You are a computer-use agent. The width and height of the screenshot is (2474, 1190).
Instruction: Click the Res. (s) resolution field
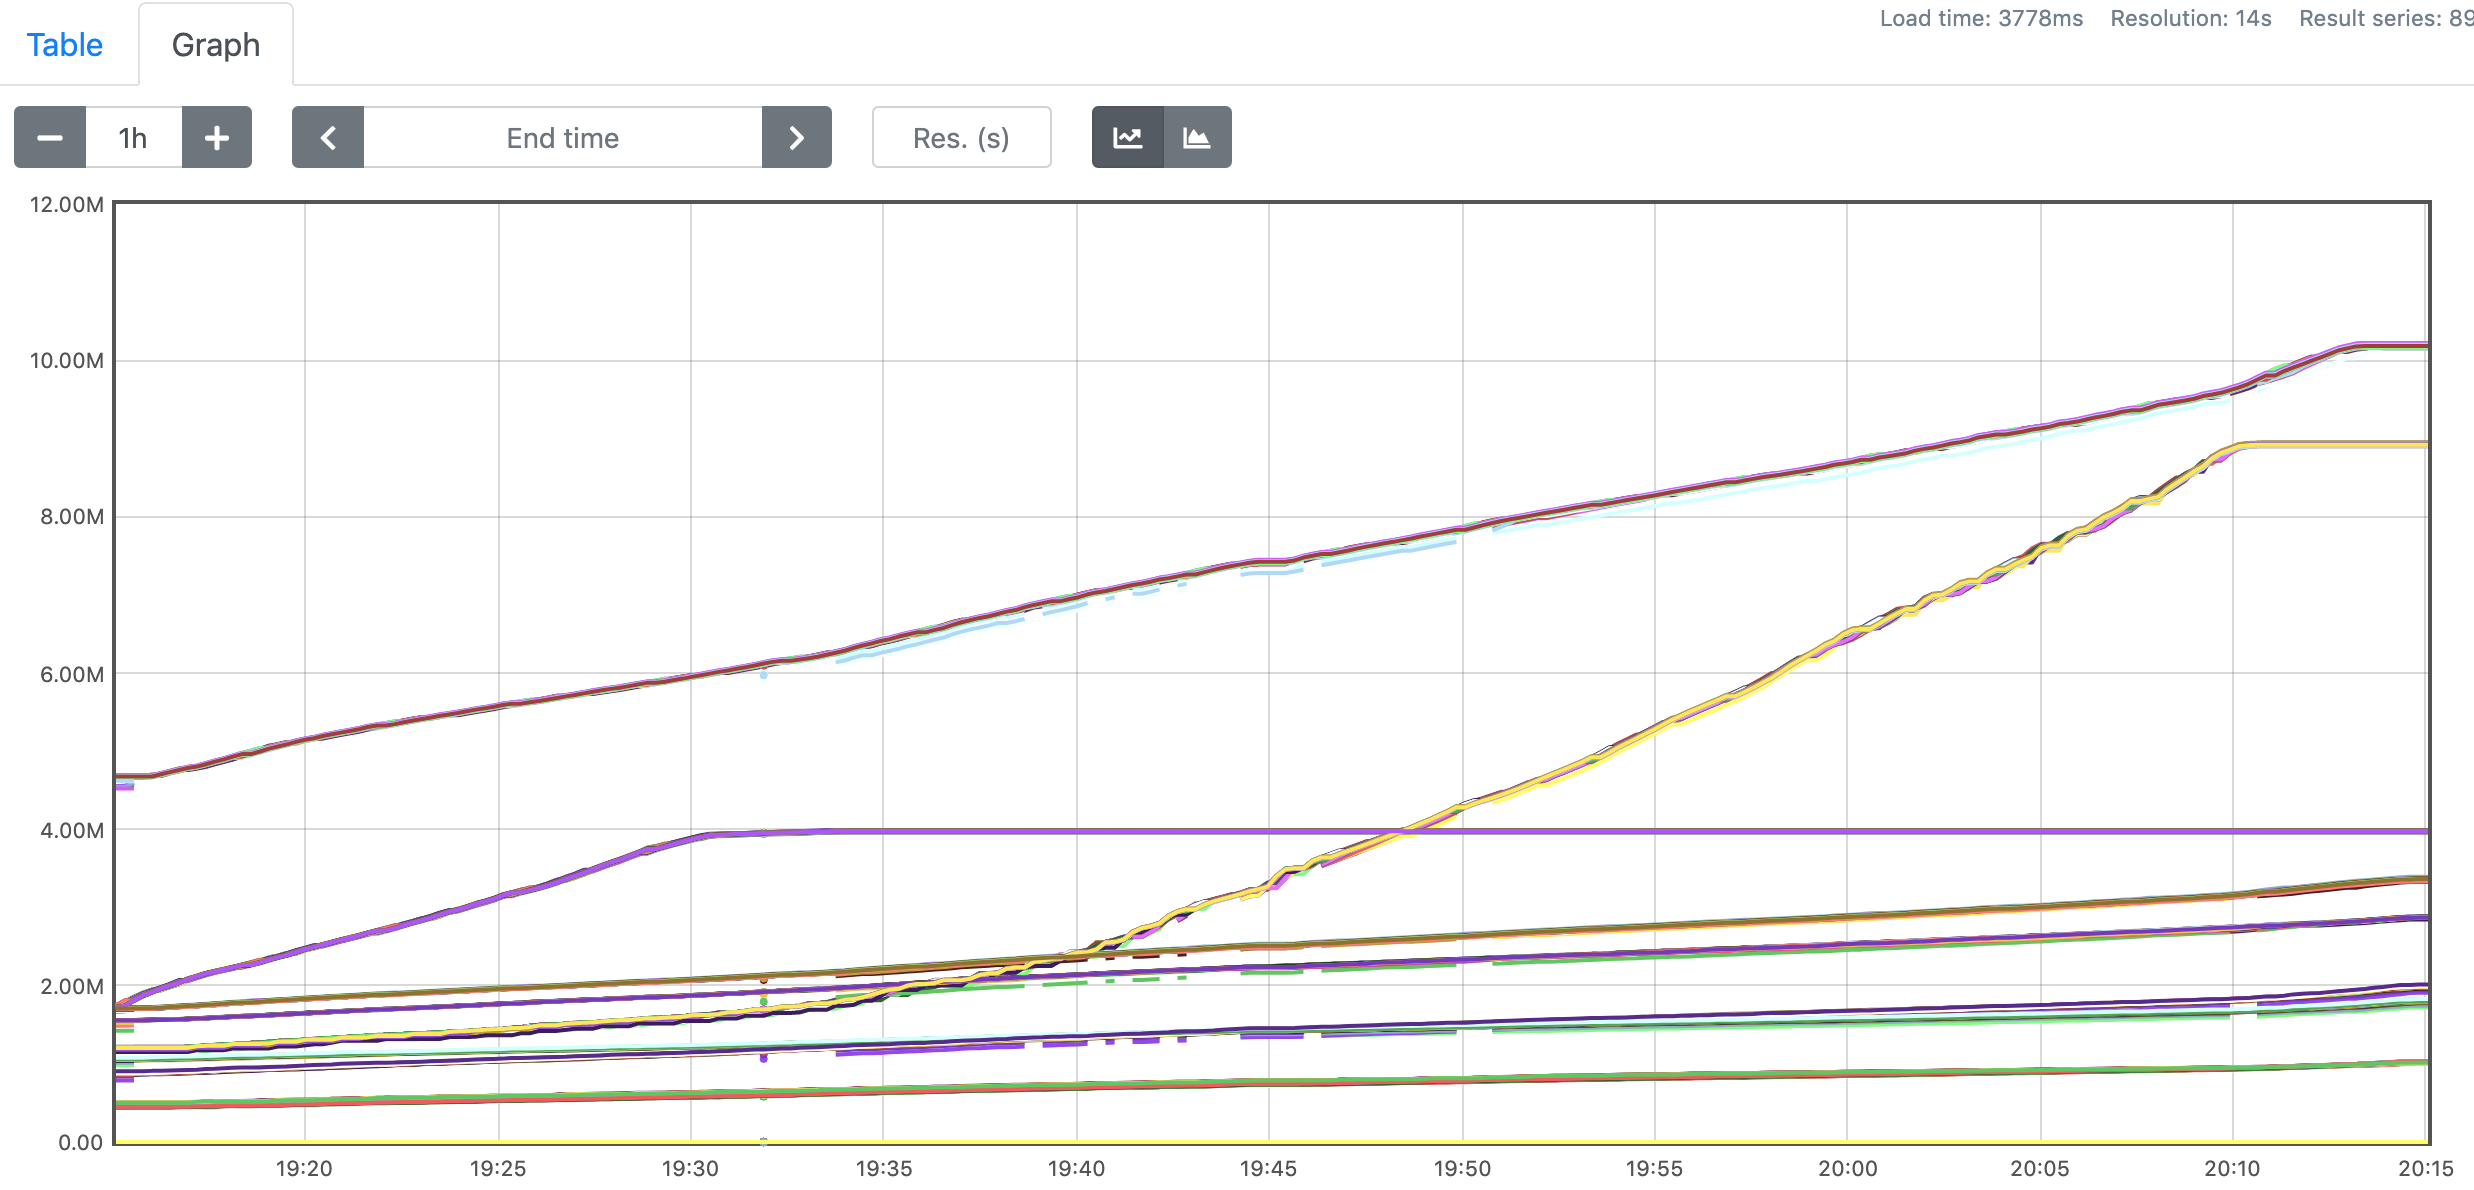[x=961, y=138]
